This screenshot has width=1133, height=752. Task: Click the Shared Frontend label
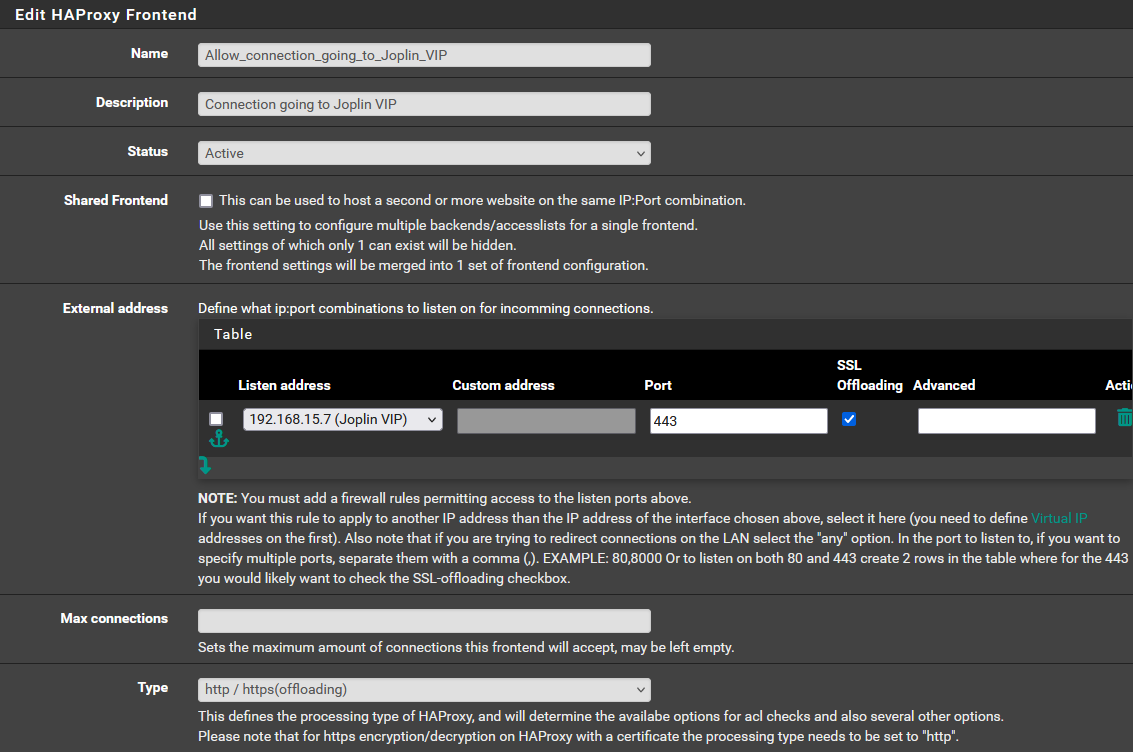click(116, 200)
